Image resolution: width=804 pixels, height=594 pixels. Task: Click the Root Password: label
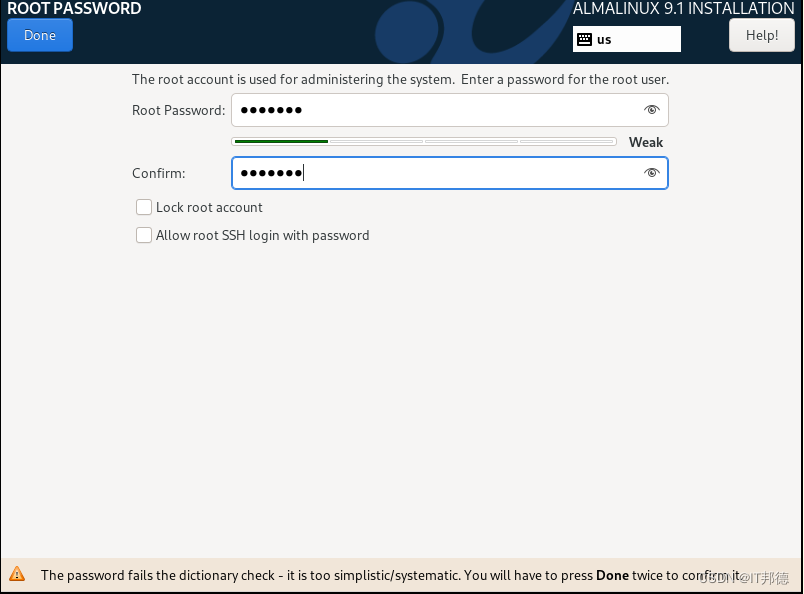point(178,110)
